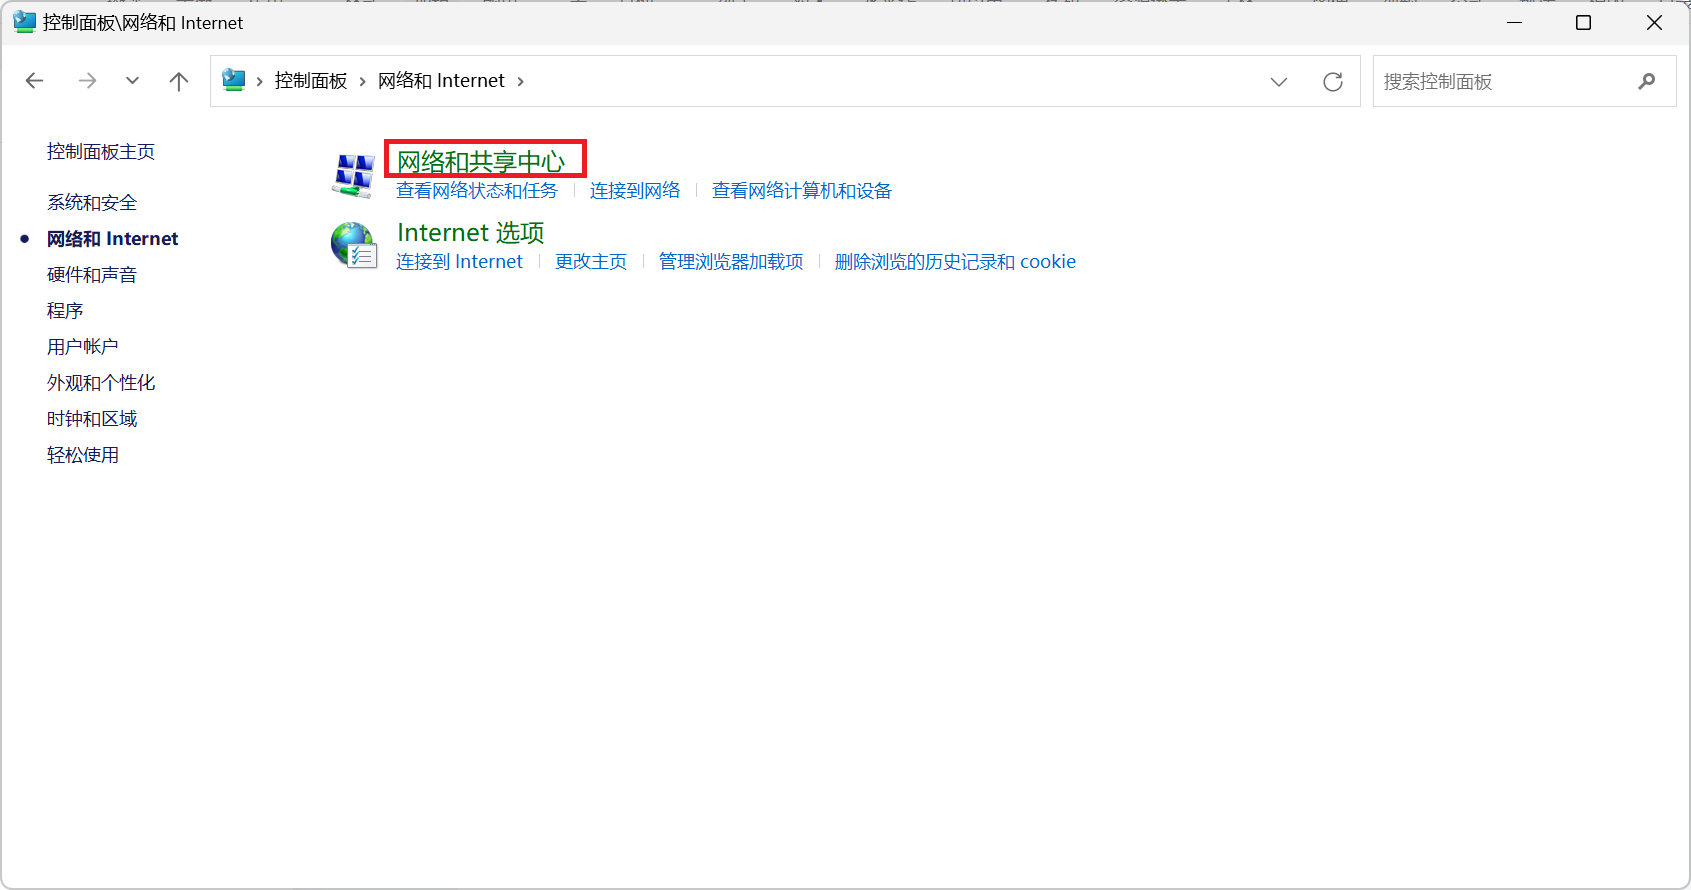Screen dimensions: 1691x890
Task: Open 系统和安全 category
Action: [92, 203]
